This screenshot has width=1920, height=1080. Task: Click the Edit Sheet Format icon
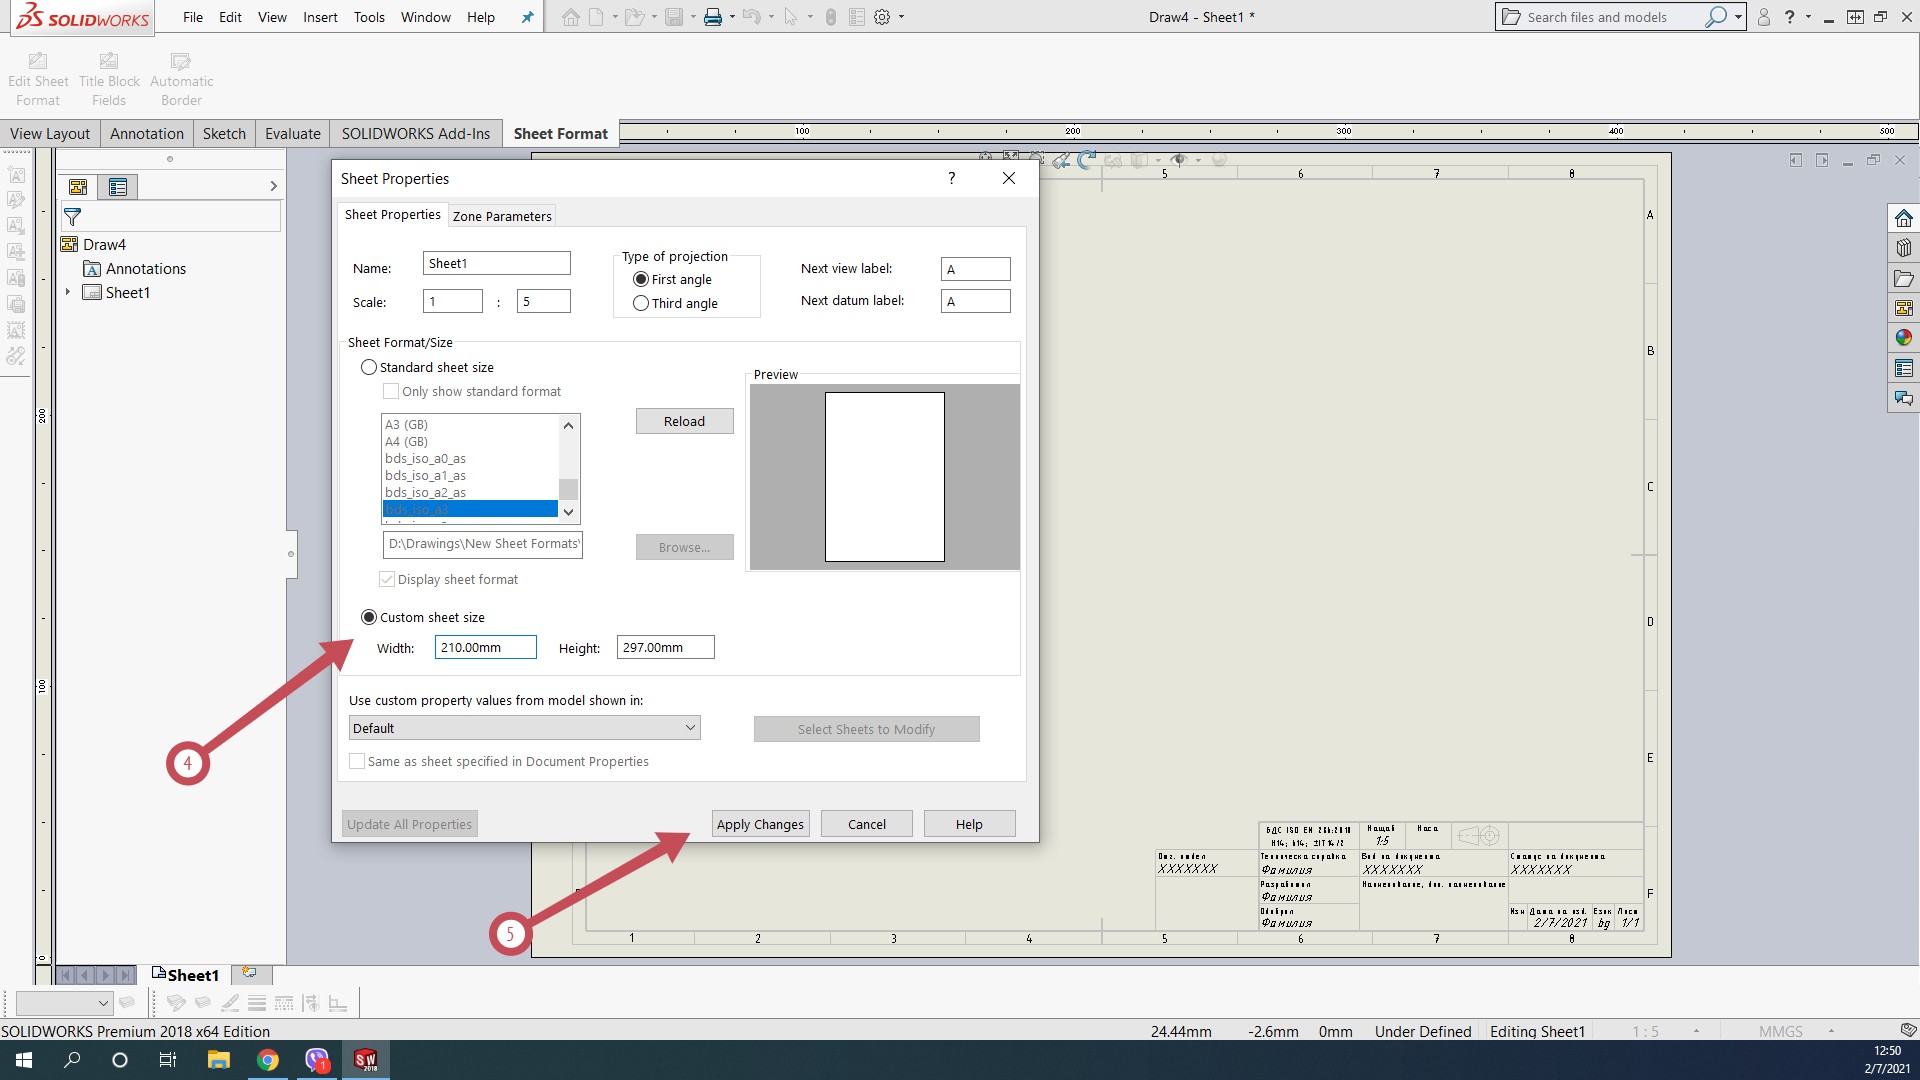(x=38, y=61)
